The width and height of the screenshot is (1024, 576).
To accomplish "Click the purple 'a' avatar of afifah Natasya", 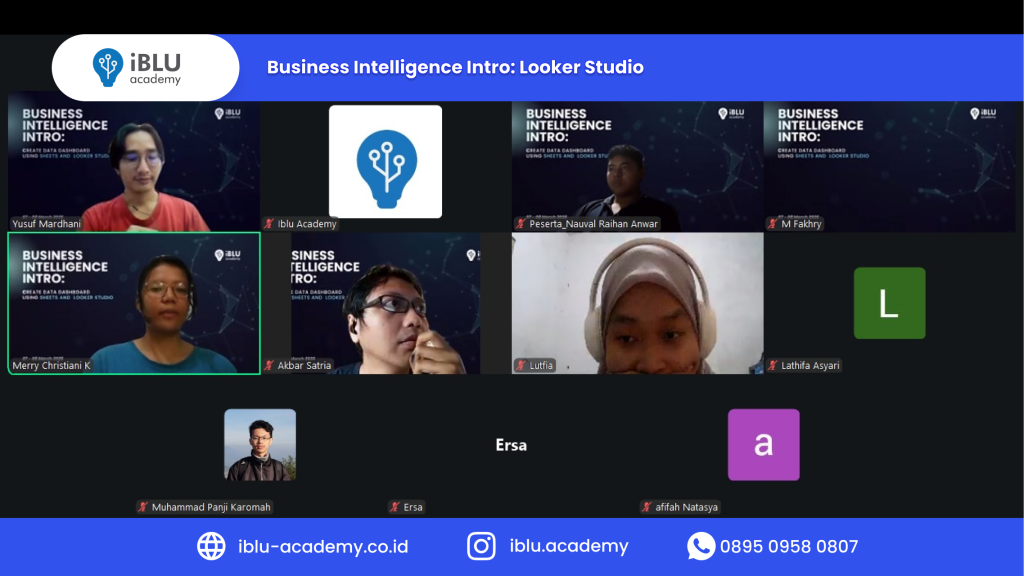I will pos(763,445).
